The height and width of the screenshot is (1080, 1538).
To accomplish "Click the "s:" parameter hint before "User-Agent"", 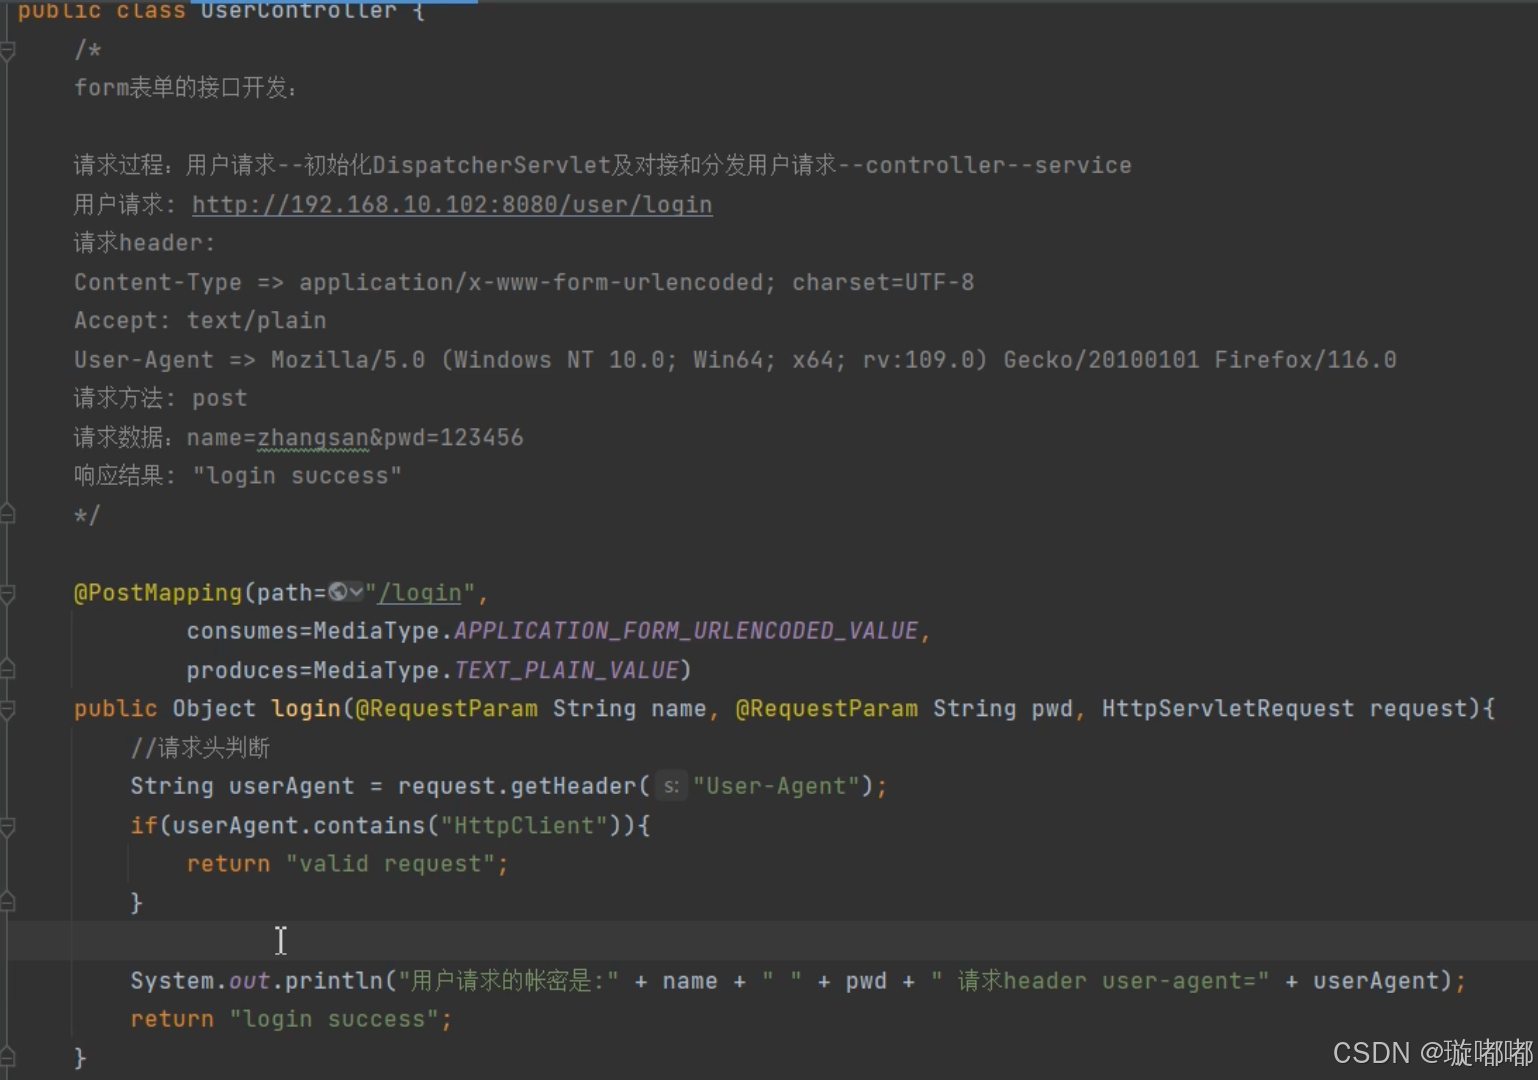I will [x=670, y=787].
